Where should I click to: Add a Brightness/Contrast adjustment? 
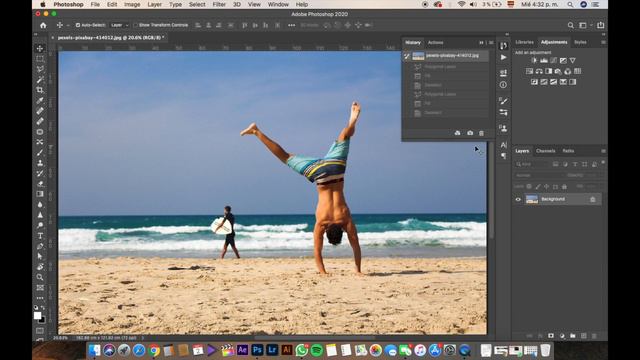pos(534,60)
